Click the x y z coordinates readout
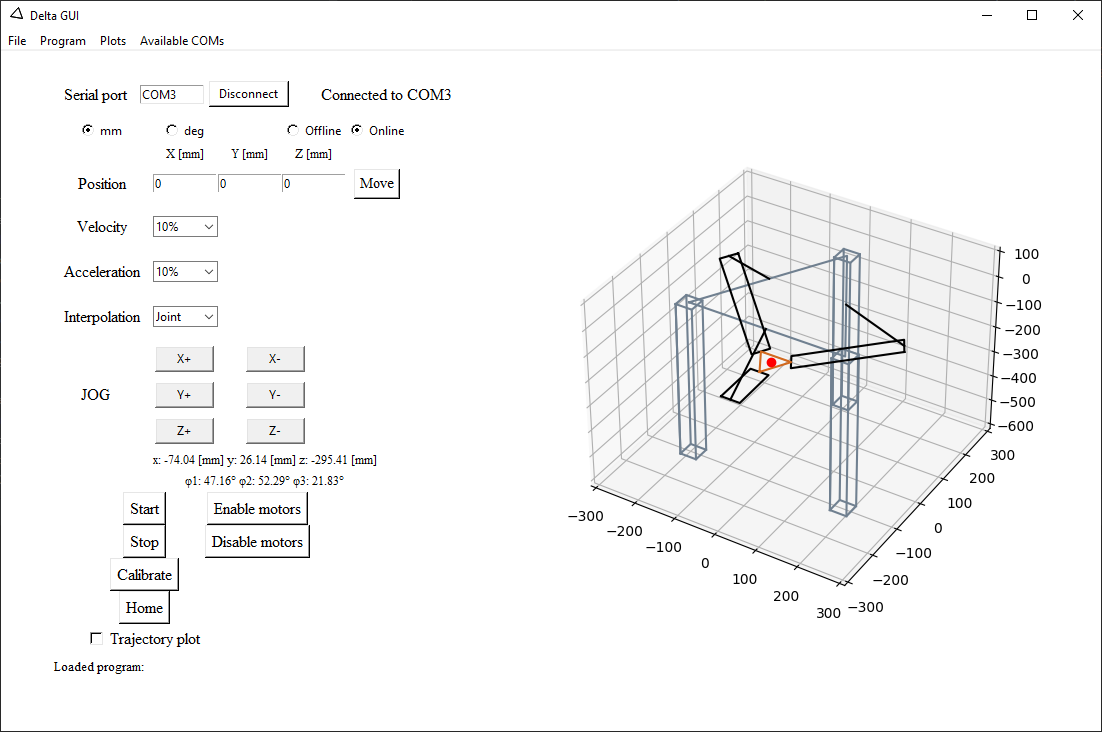Viewport: 1102px width, 732px height. tap(264, 460)
